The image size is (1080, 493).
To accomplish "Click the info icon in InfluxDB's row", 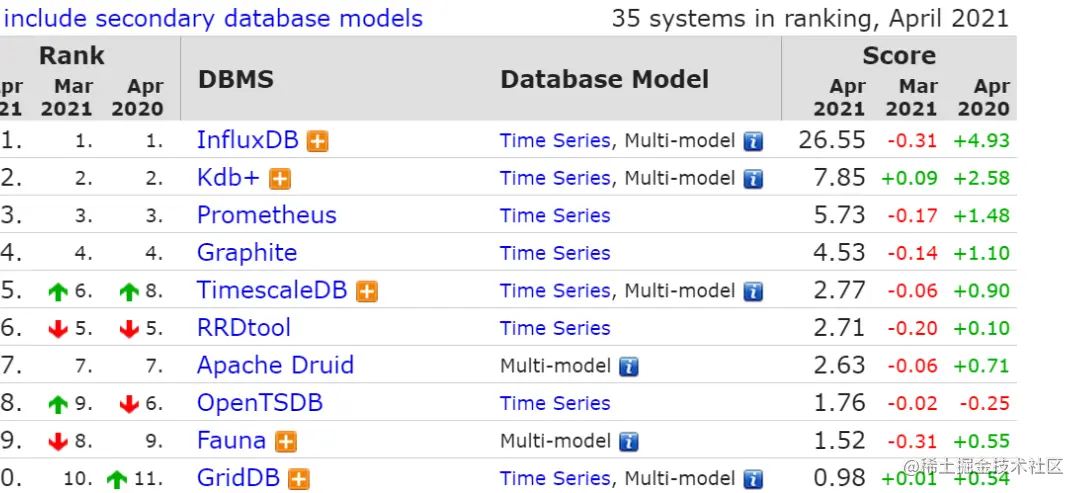I will tap(753, 141).
